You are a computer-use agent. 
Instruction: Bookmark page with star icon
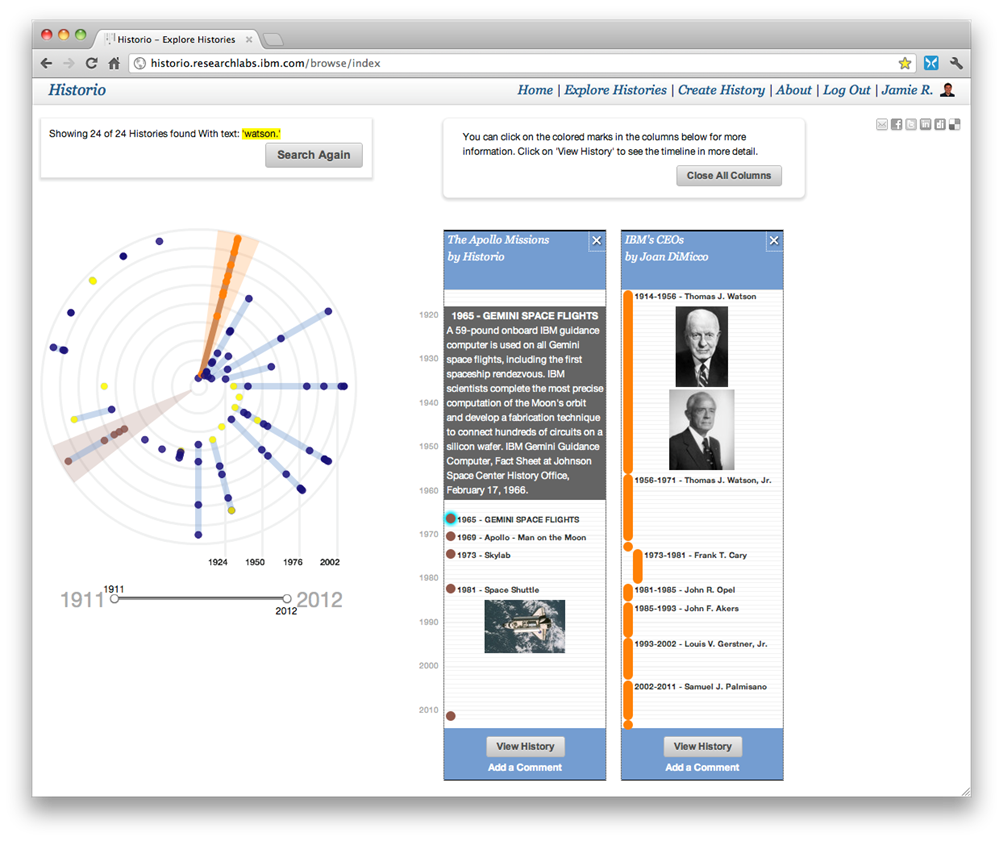pos(904,63)
